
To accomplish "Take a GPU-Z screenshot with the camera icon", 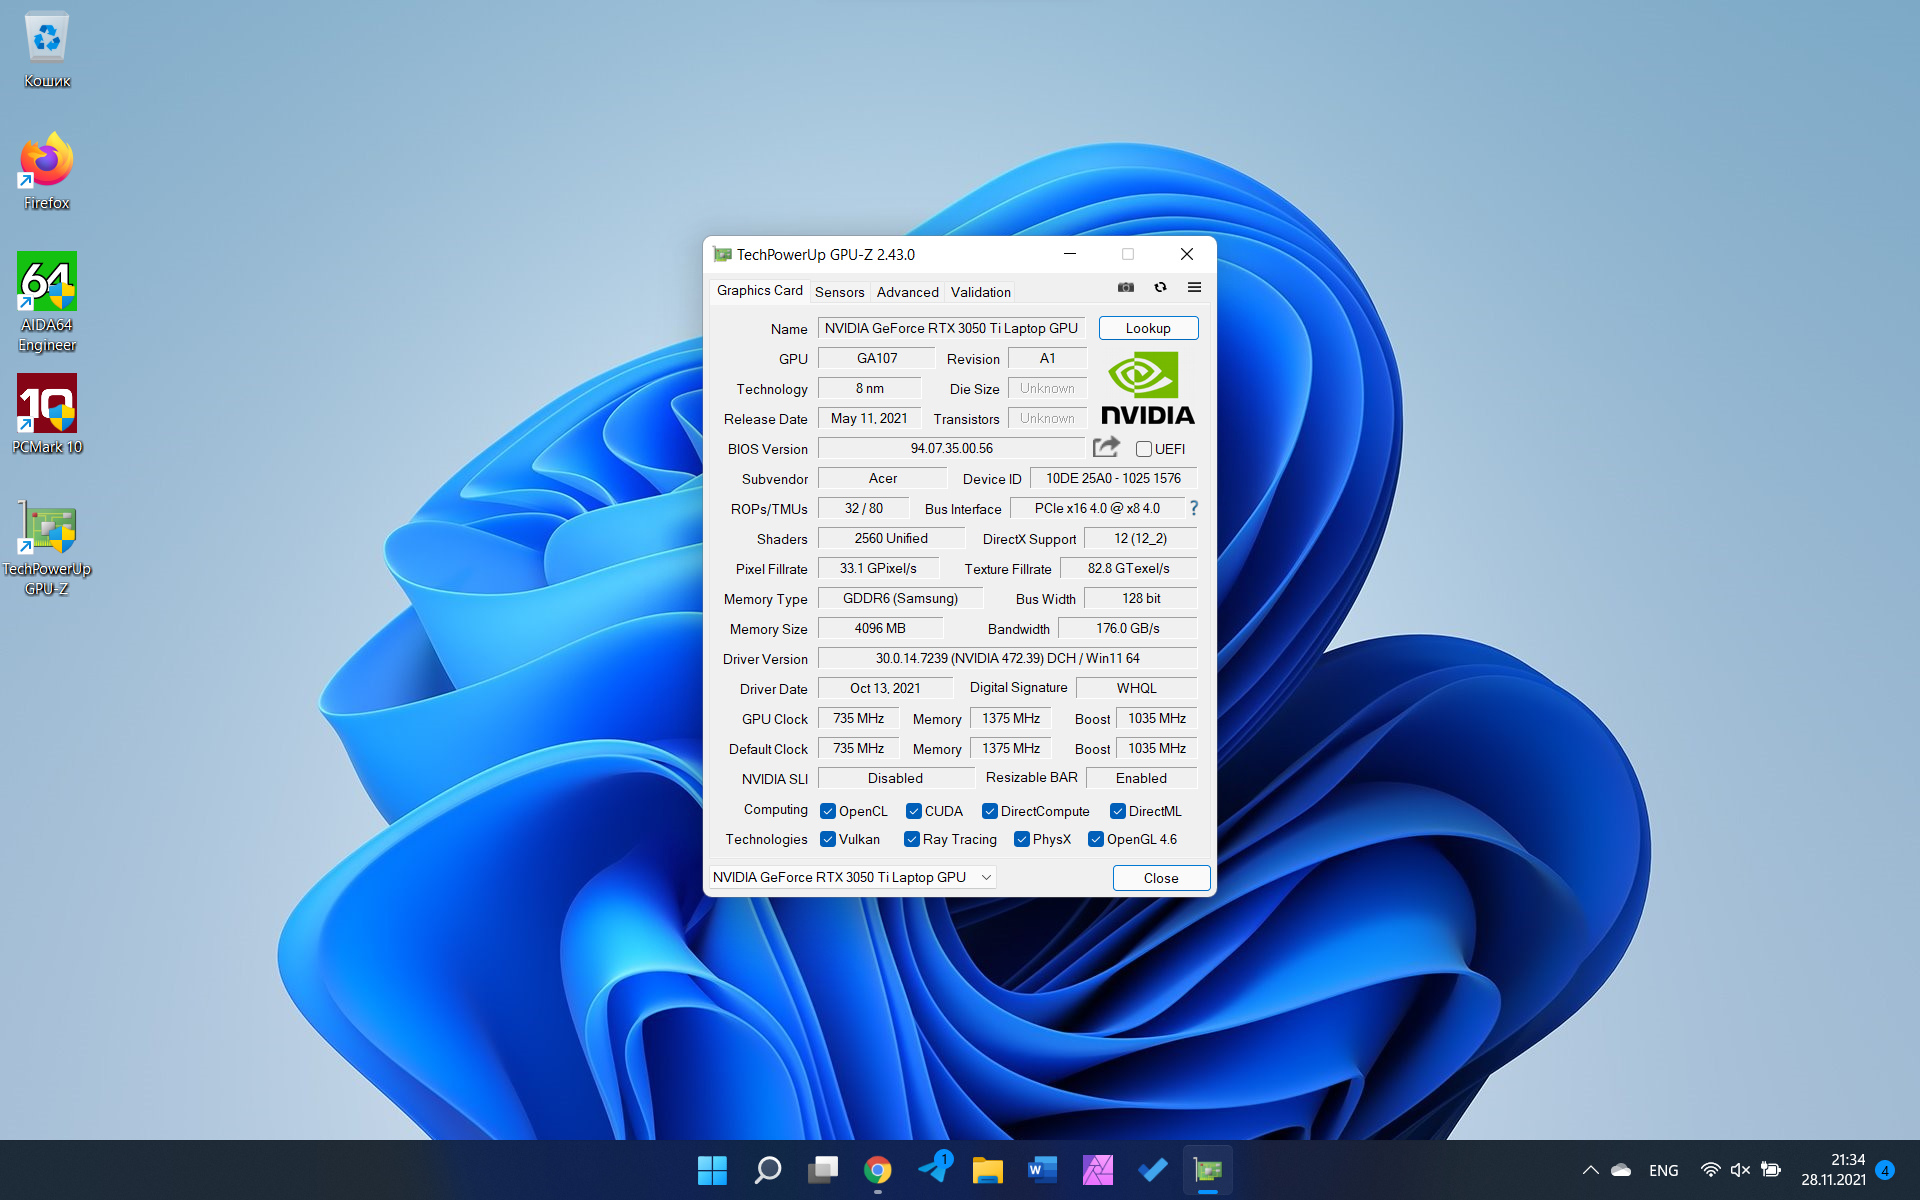I will (1126, 288).
